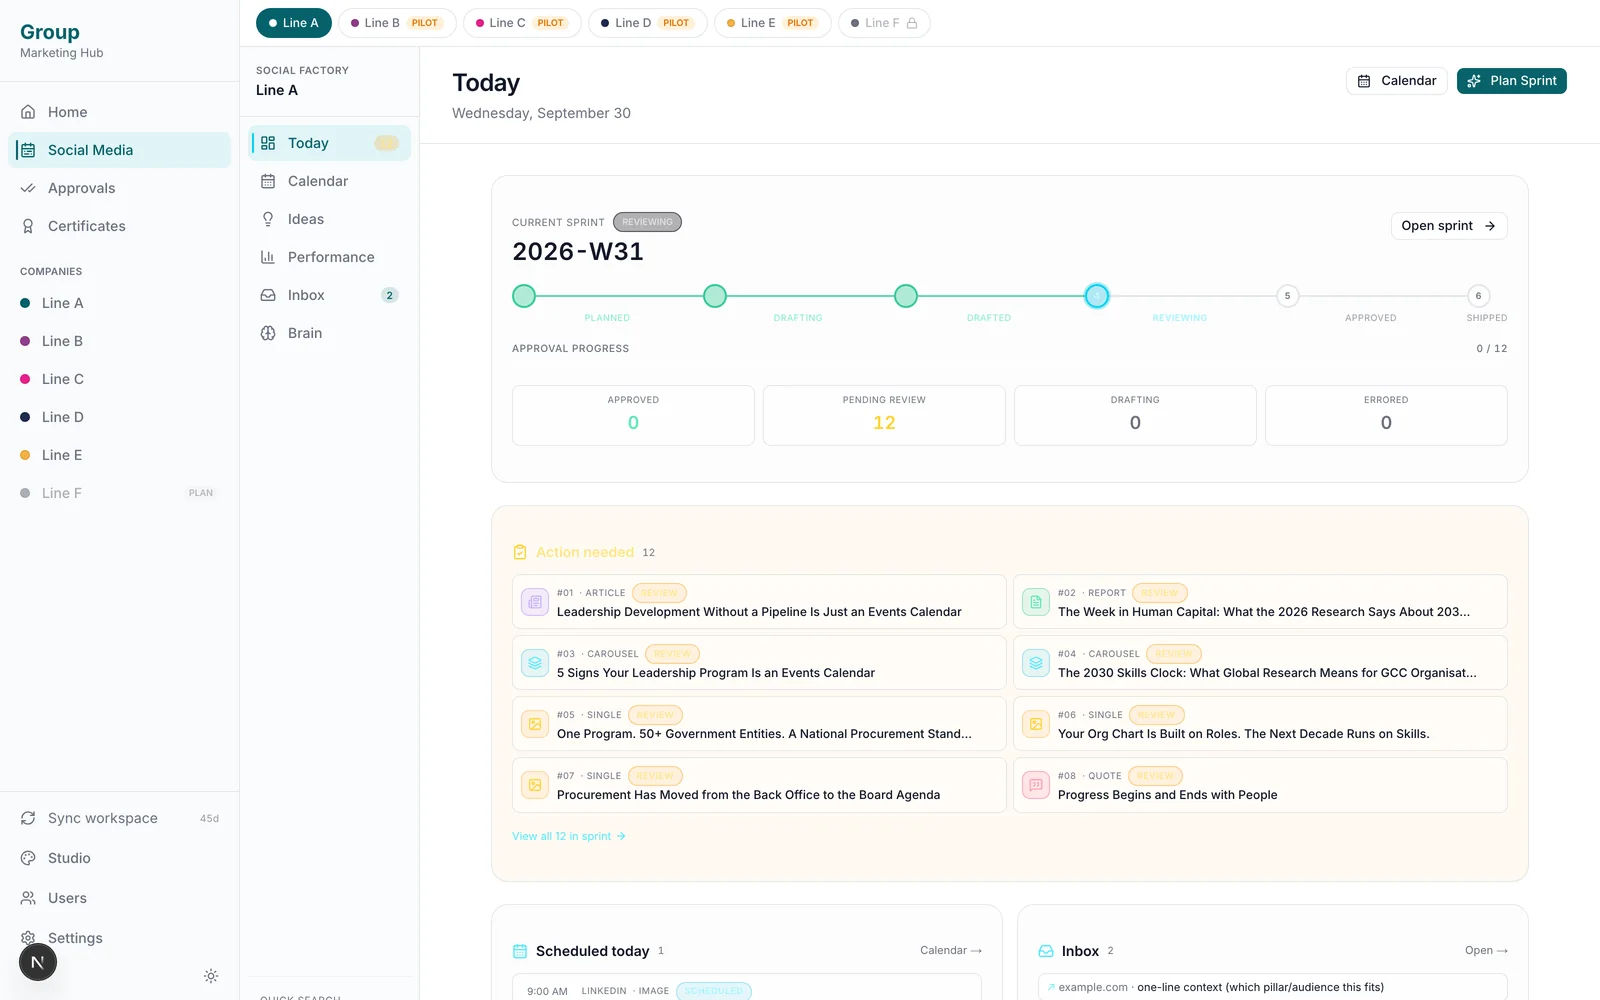Click the Shipped step 6 marker
This screenshot has width=1600, height=1000.
pyautogui.click(x=1479, y=296)
